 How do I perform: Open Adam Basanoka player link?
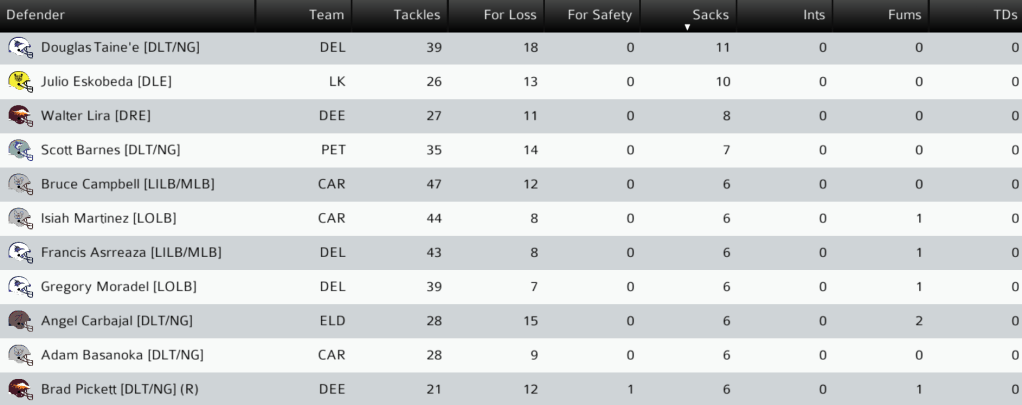coord(122,354)
